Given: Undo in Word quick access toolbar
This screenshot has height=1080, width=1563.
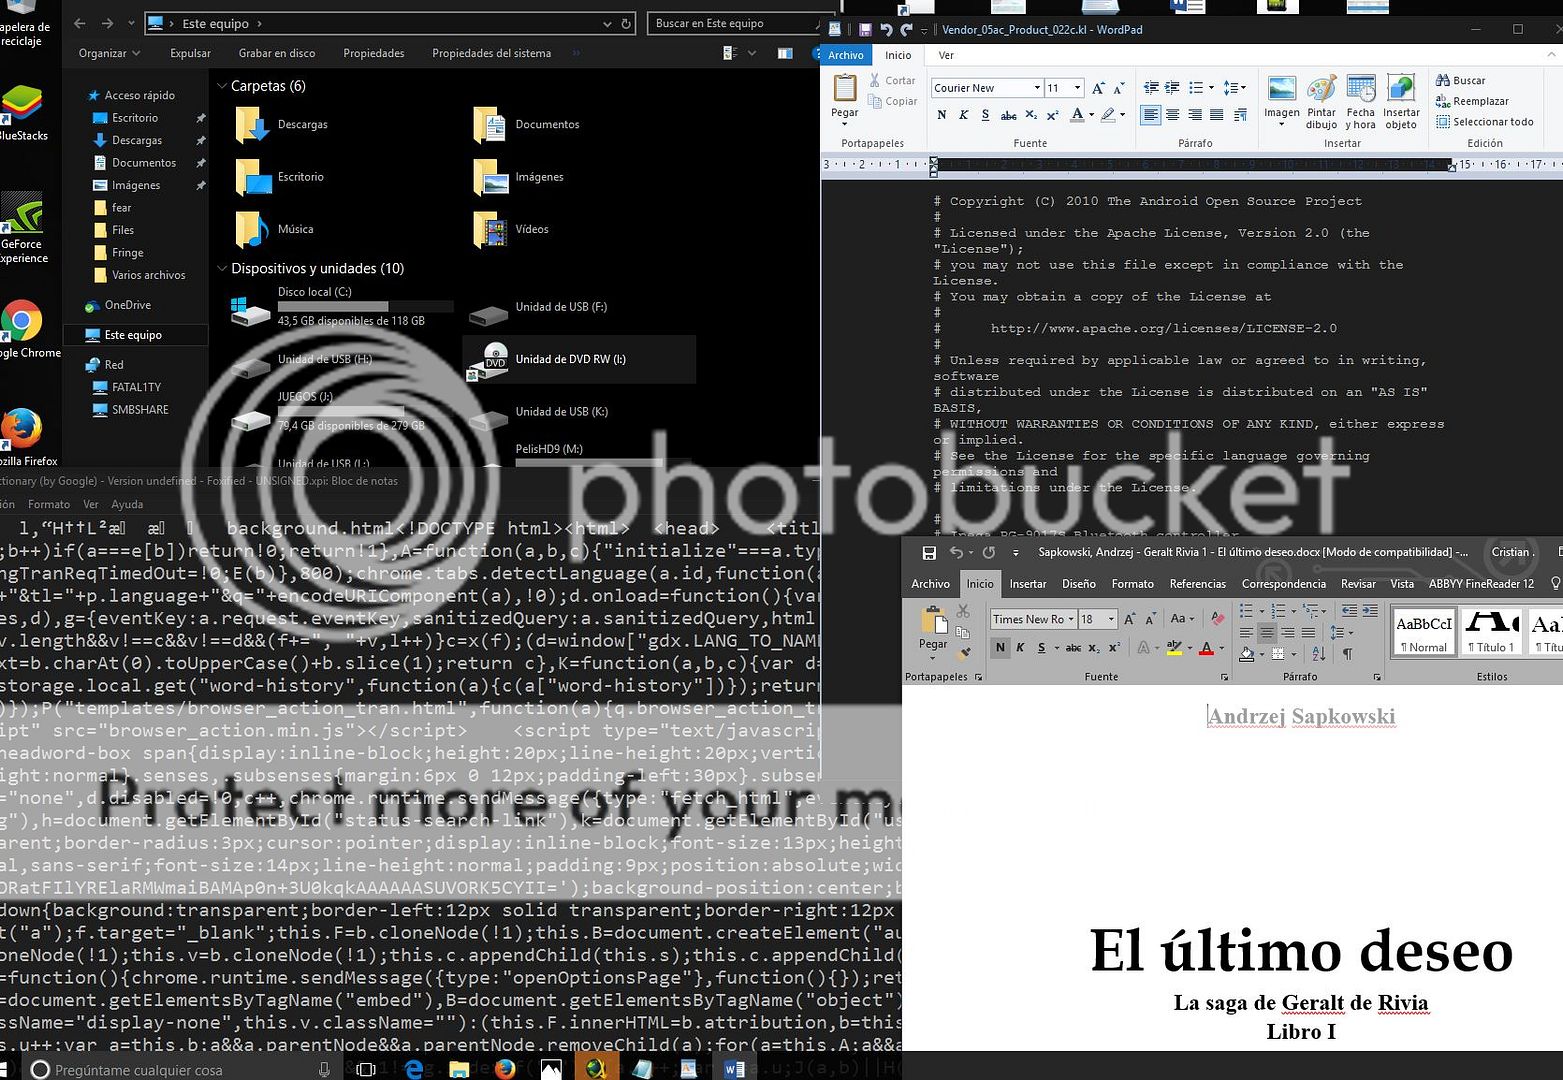Looking at the screenshot, I should [x=956, y=552].
